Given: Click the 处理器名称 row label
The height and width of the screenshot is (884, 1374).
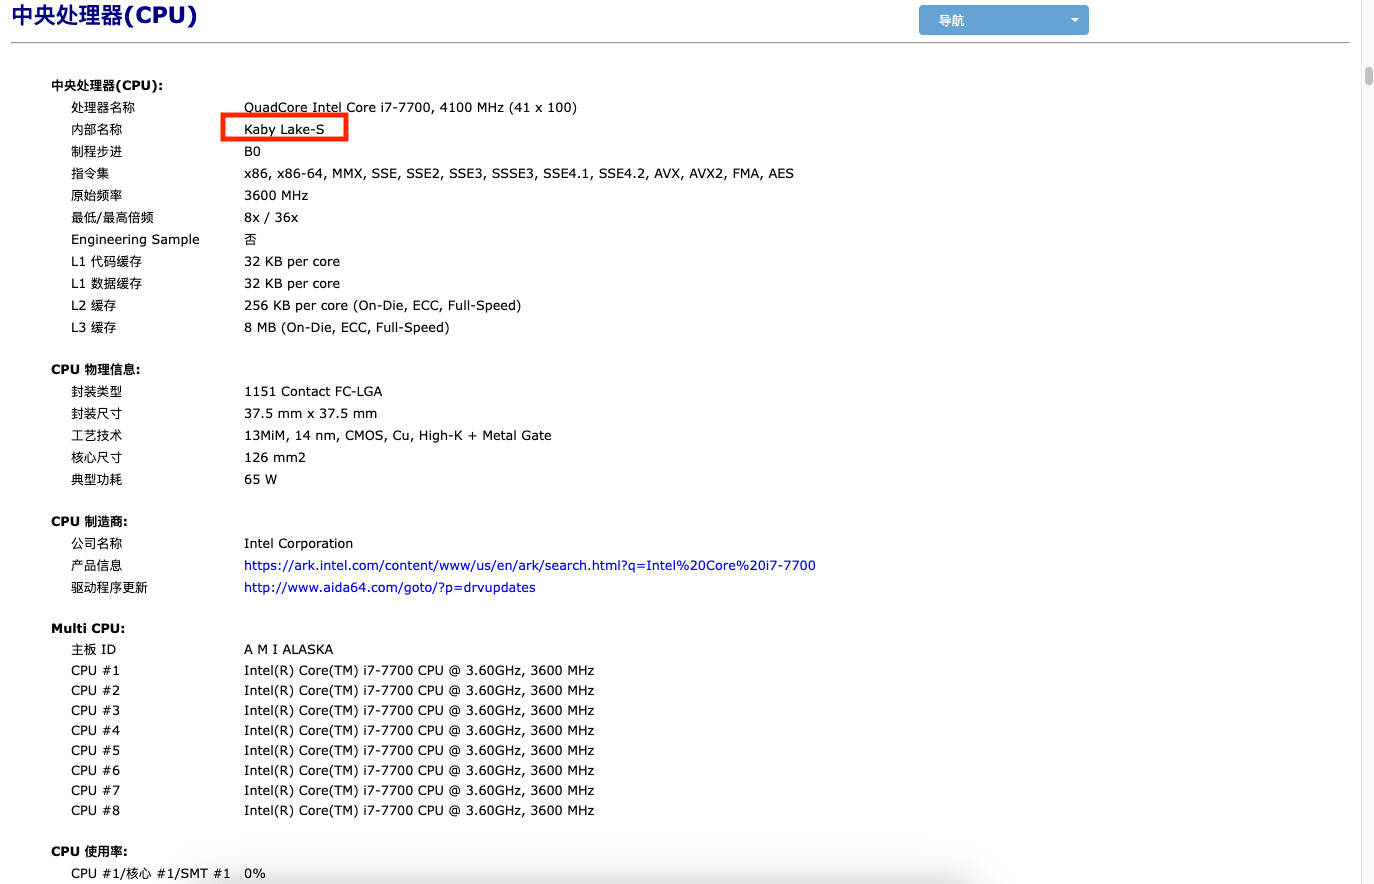Looking at the screenshot, I should click(x=103, y=107).
